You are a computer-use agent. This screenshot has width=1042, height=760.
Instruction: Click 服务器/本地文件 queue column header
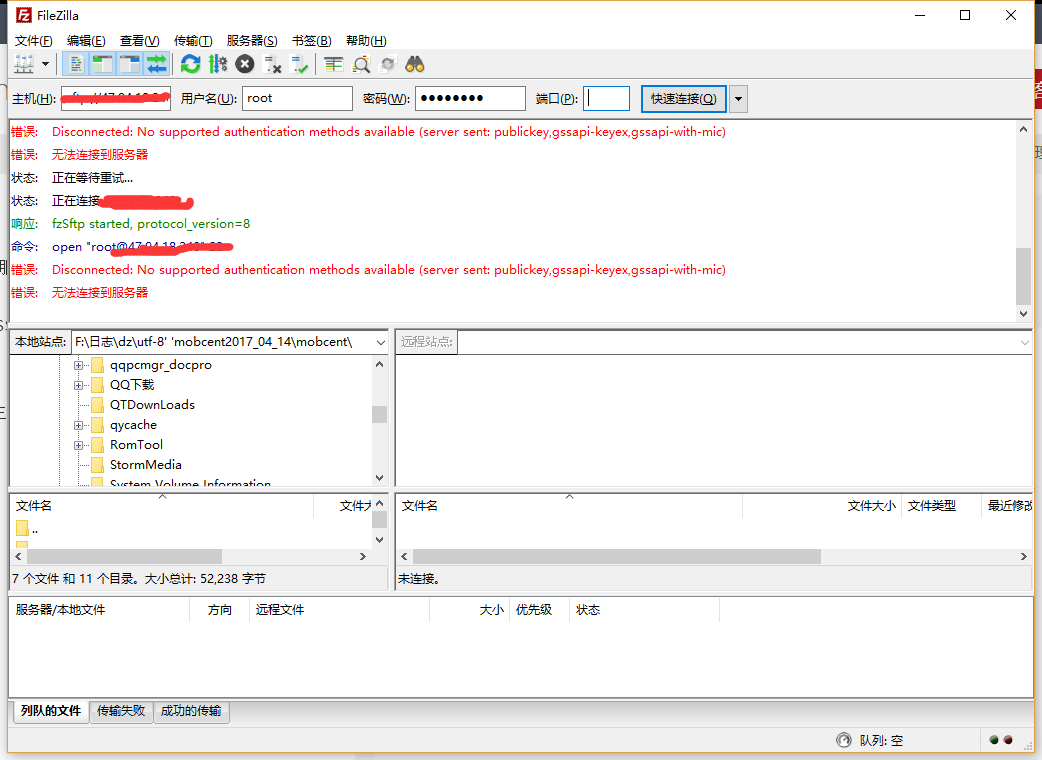(x=100, y=610)
